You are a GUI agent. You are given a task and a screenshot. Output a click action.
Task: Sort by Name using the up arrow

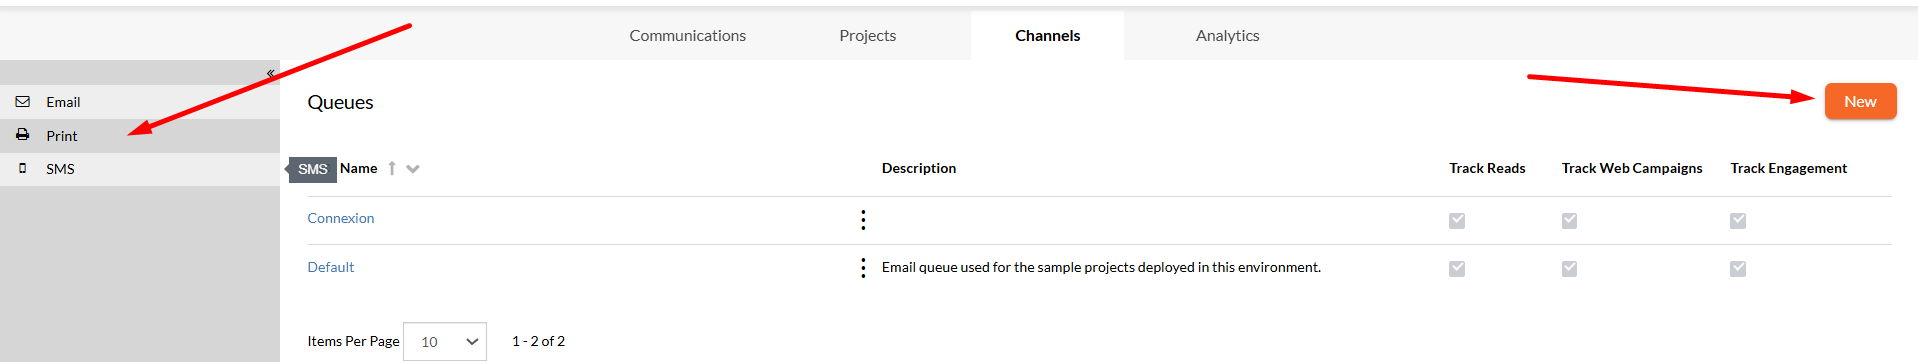[392, 168]
